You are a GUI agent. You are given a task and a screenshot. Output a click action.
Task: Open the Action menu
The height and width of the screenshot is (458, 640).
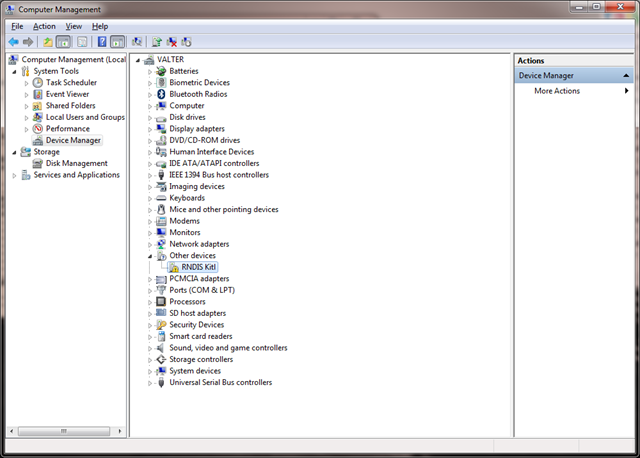(44, 26)
